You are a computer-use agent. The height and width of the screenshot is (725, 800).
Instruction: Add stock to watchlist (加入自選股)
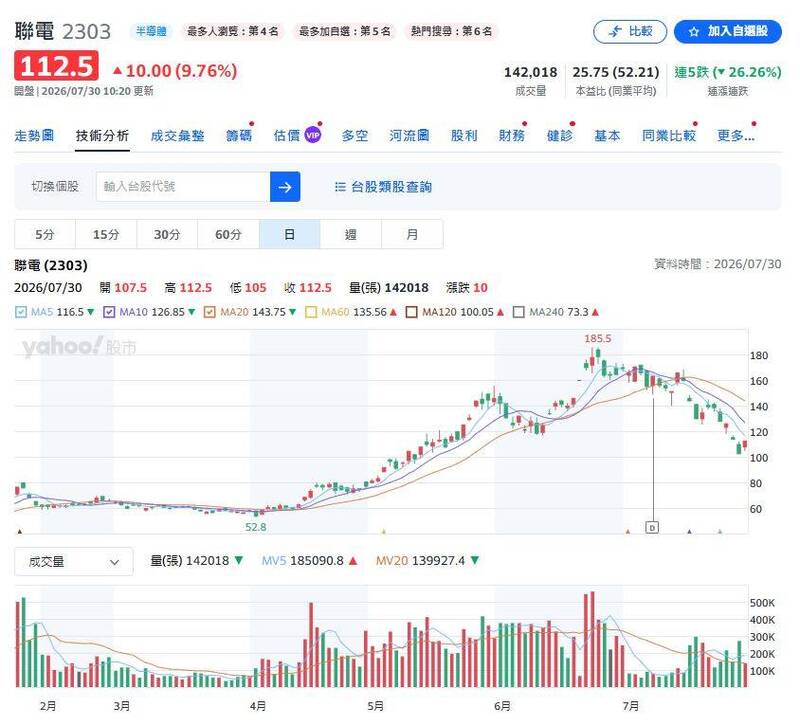tap(728, 32)
